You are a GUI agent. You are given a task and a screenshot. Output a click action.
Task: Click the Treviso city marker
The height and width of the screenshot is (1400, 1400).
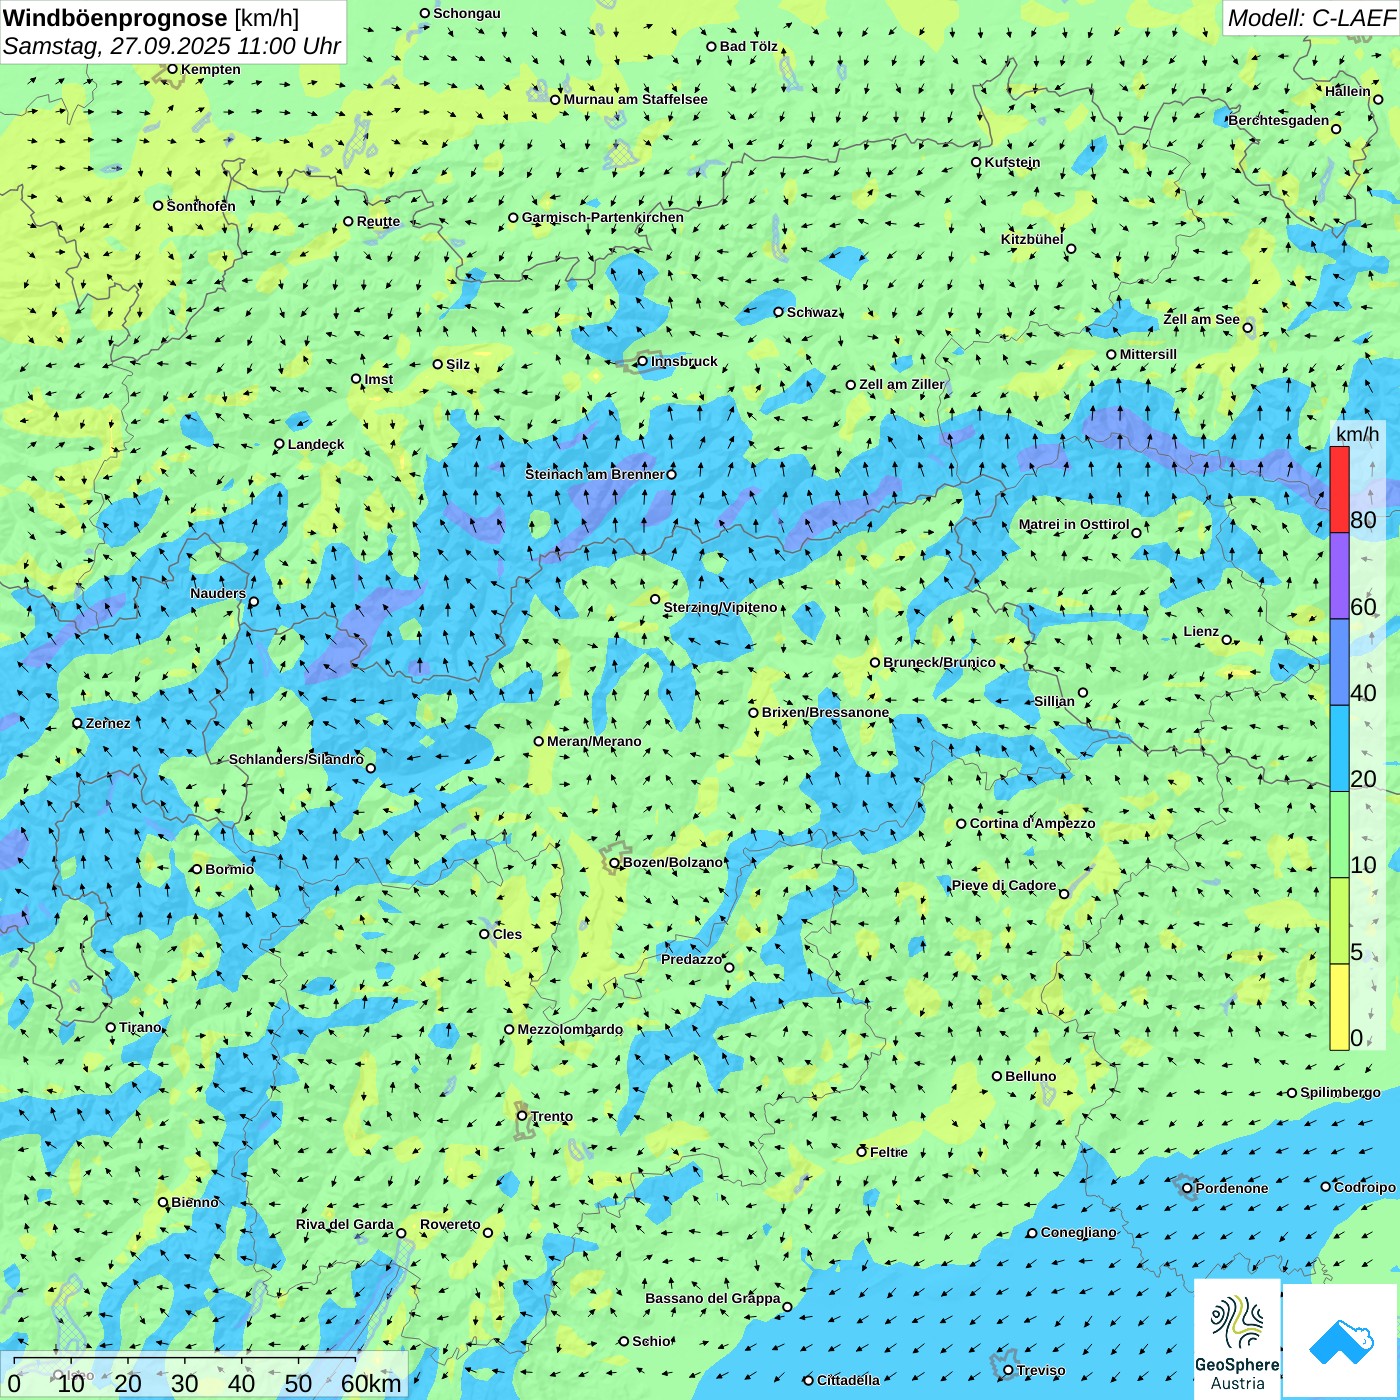(1008, 1370)
